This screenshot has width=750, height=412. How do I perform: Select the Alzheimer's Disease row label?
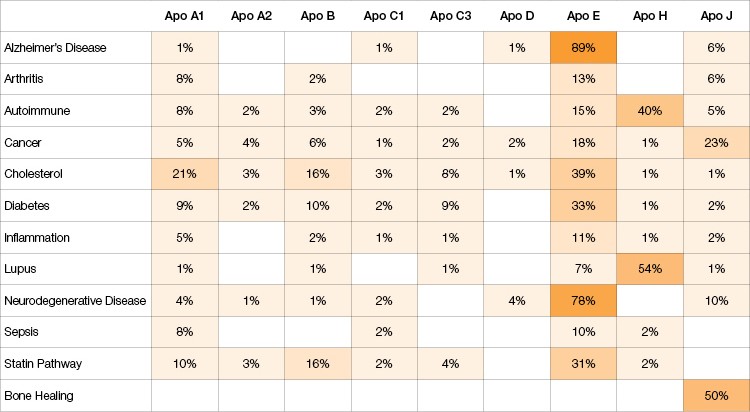point(55,48)
